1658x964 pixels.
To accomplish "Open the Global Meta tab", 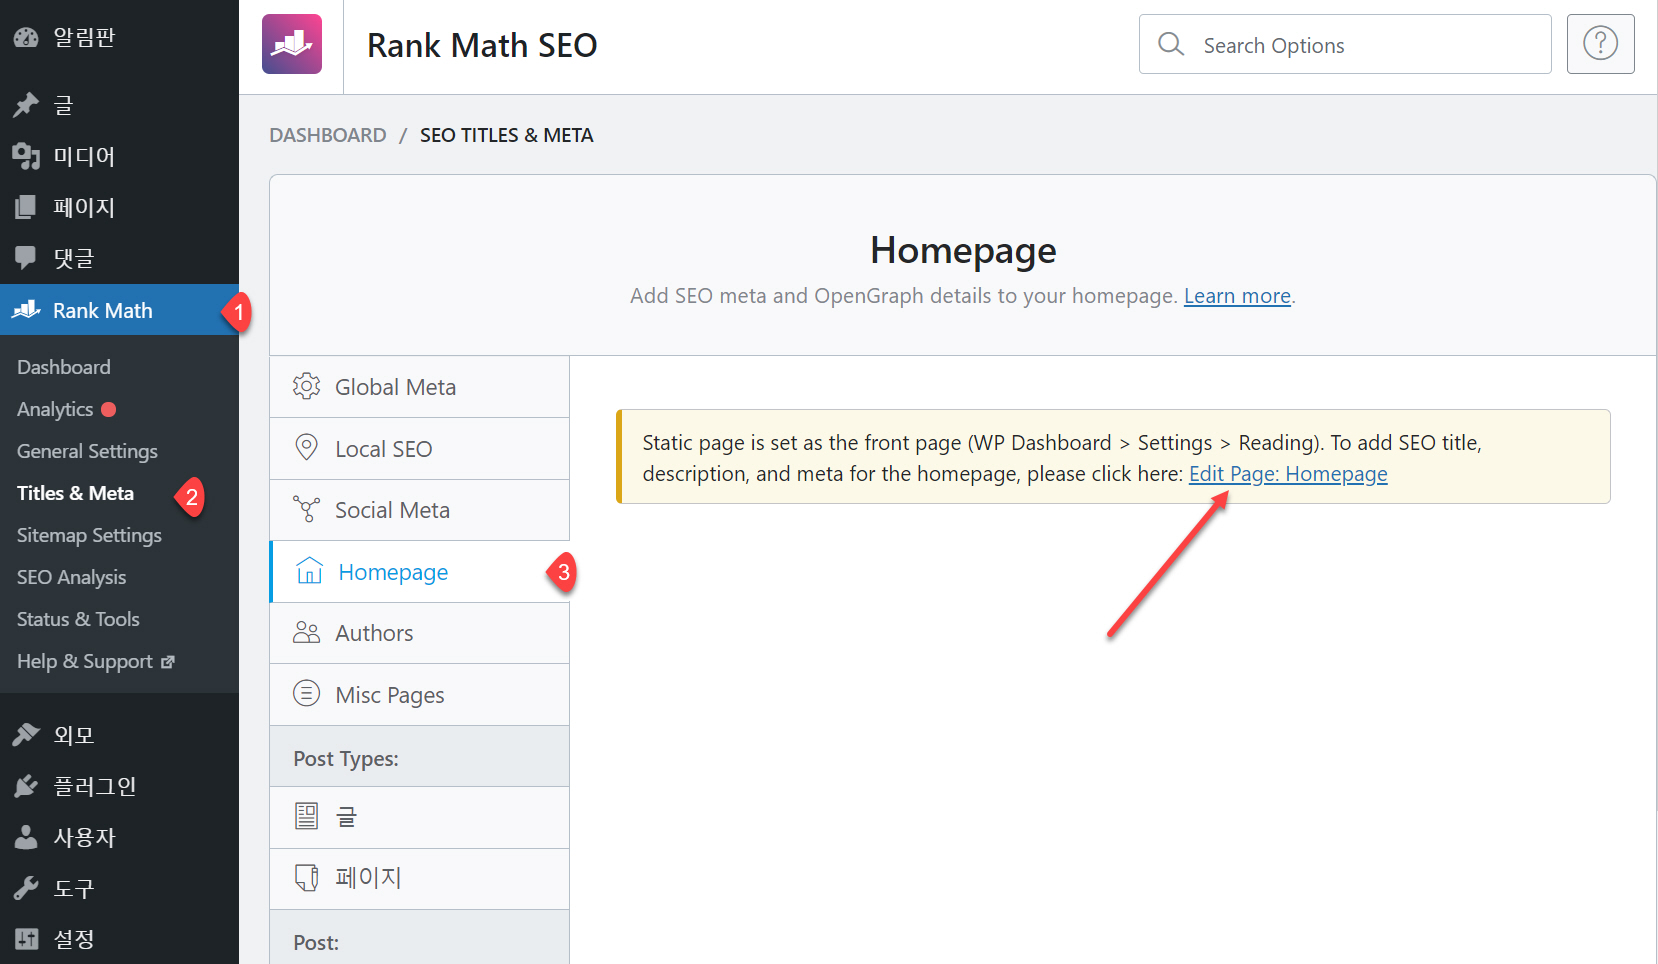I will (x=419, y=387).
